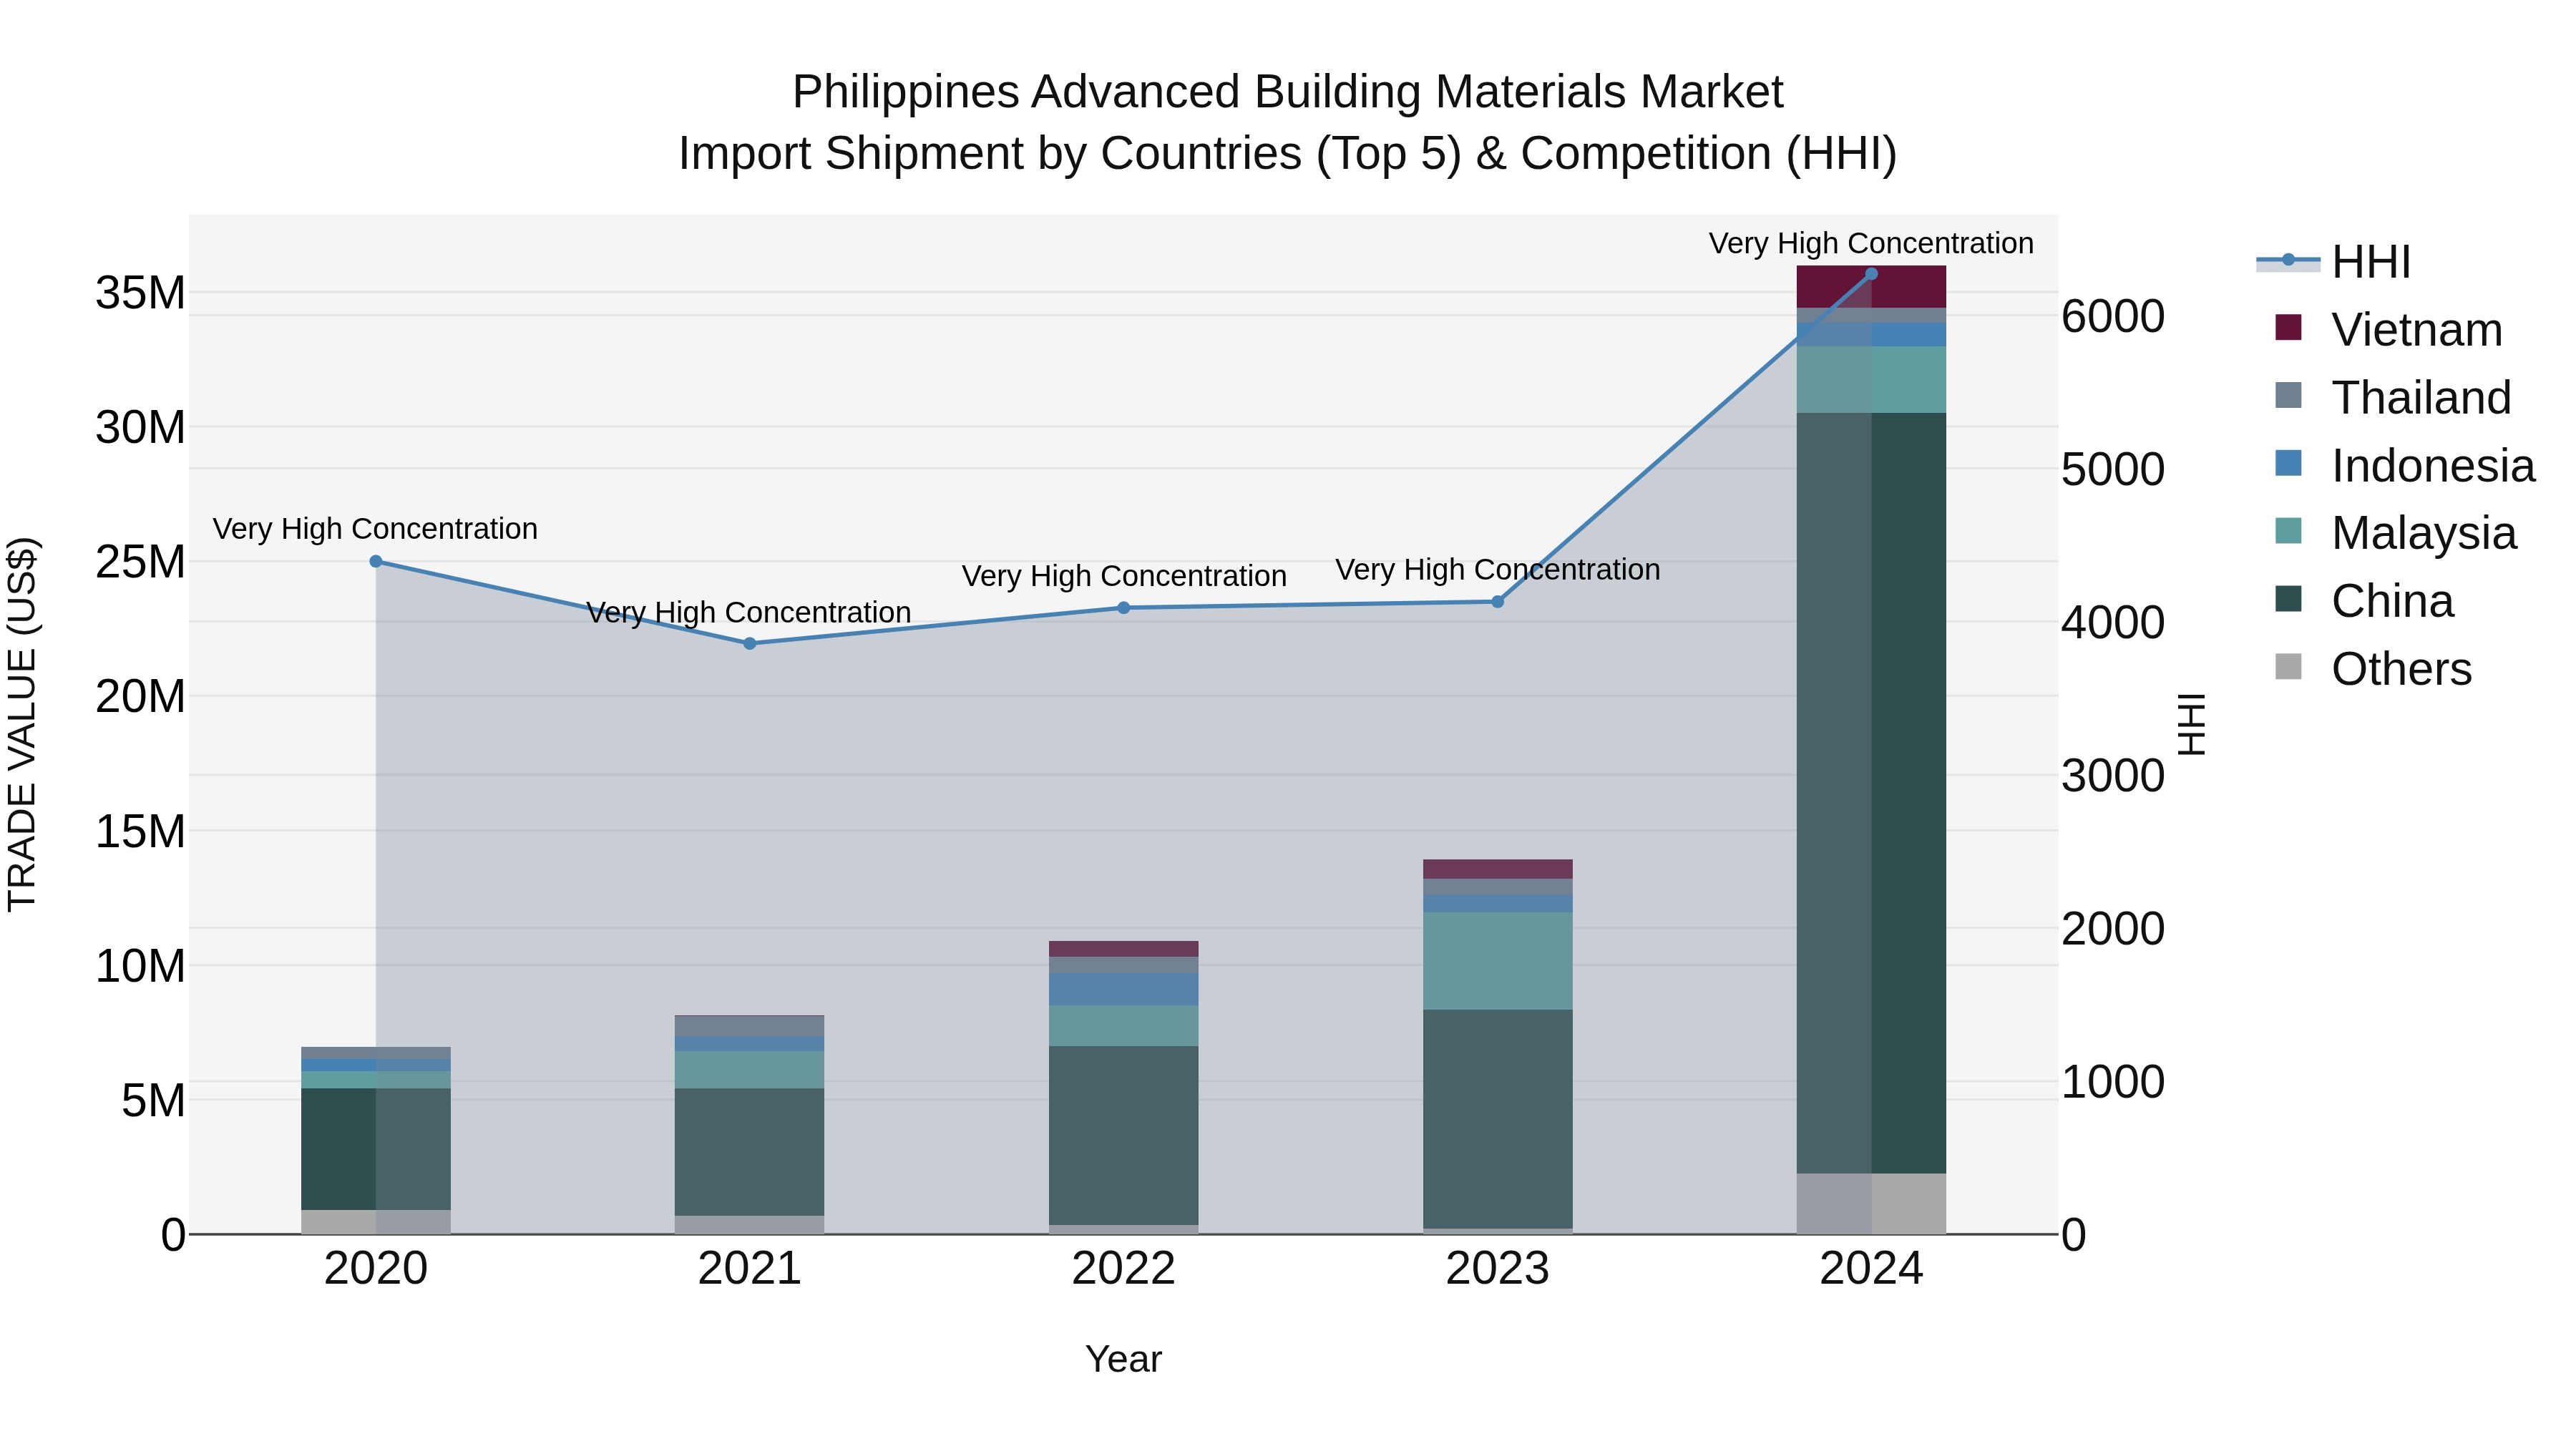Viewport: 2576px width, 1449px height.
Task: Click the China segment of the 2020 bar
Action: coord(376,1149)
